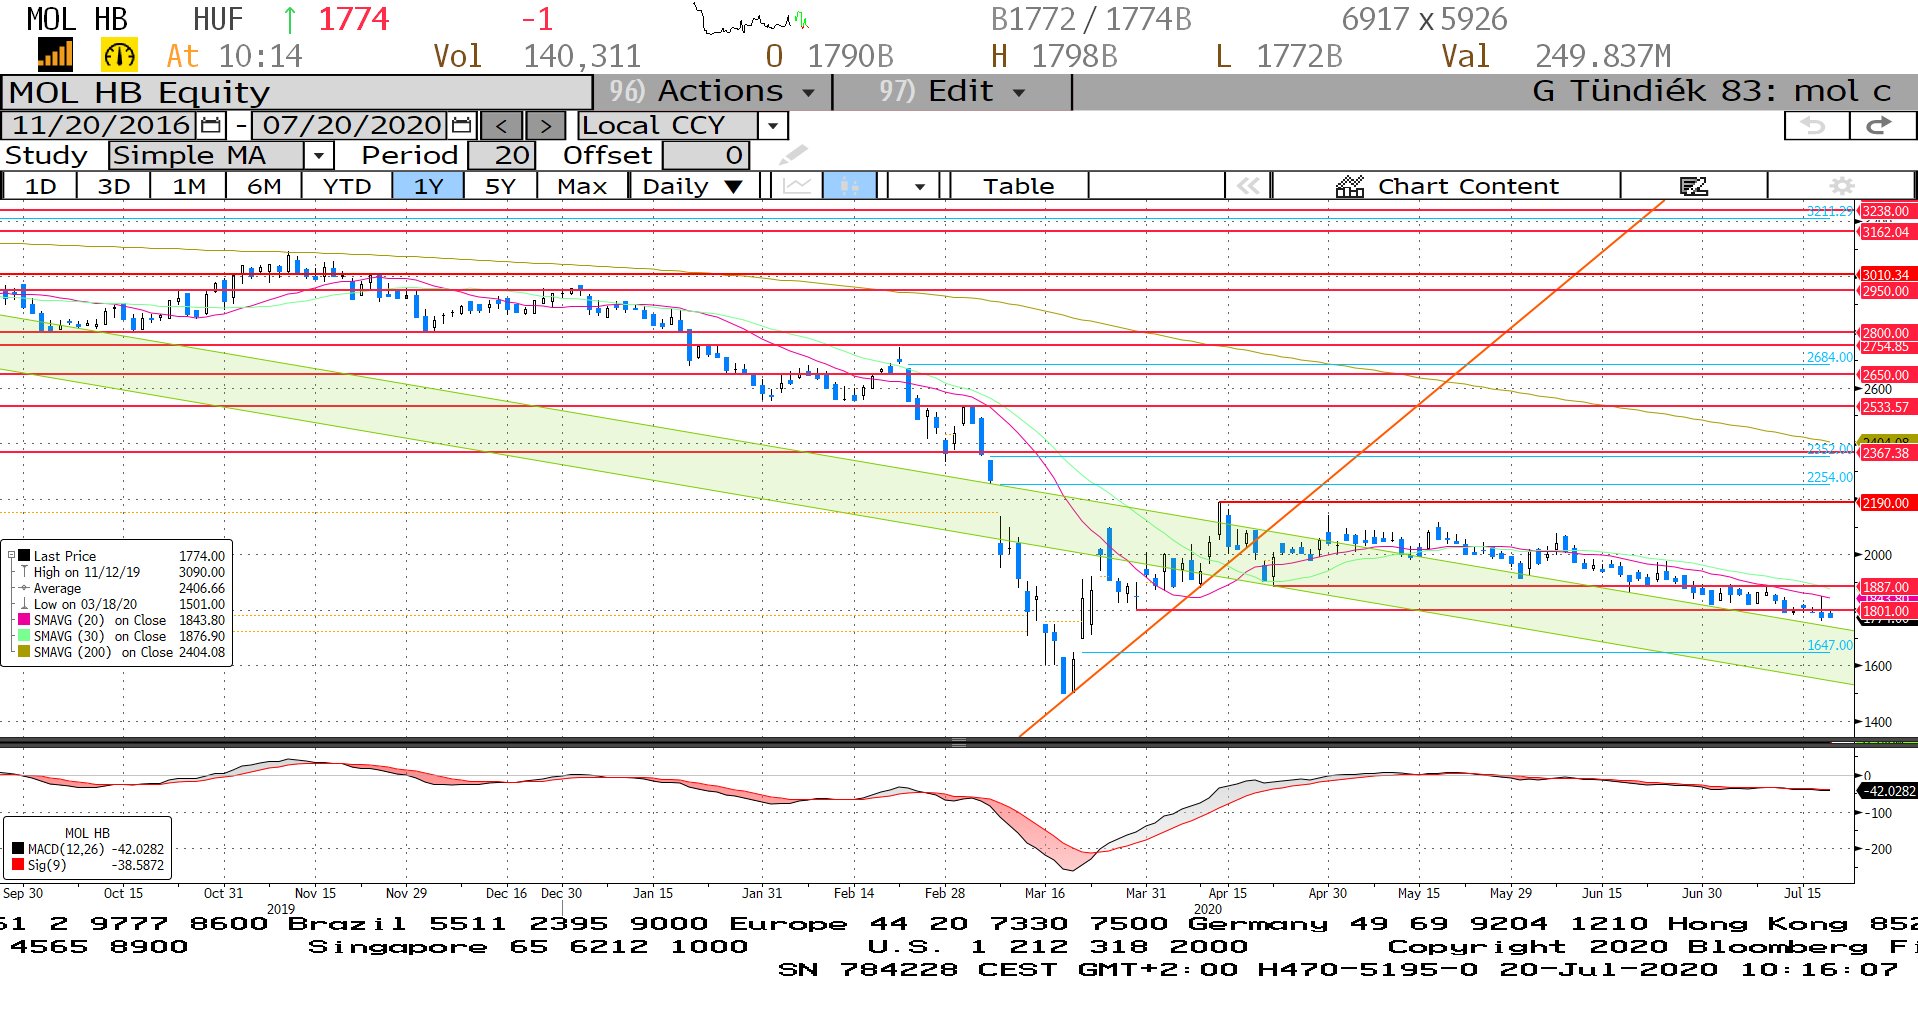Click the SMAVG (30) green color swatch
Viewport: 1918px width, 1025px height.
point(24,636)
